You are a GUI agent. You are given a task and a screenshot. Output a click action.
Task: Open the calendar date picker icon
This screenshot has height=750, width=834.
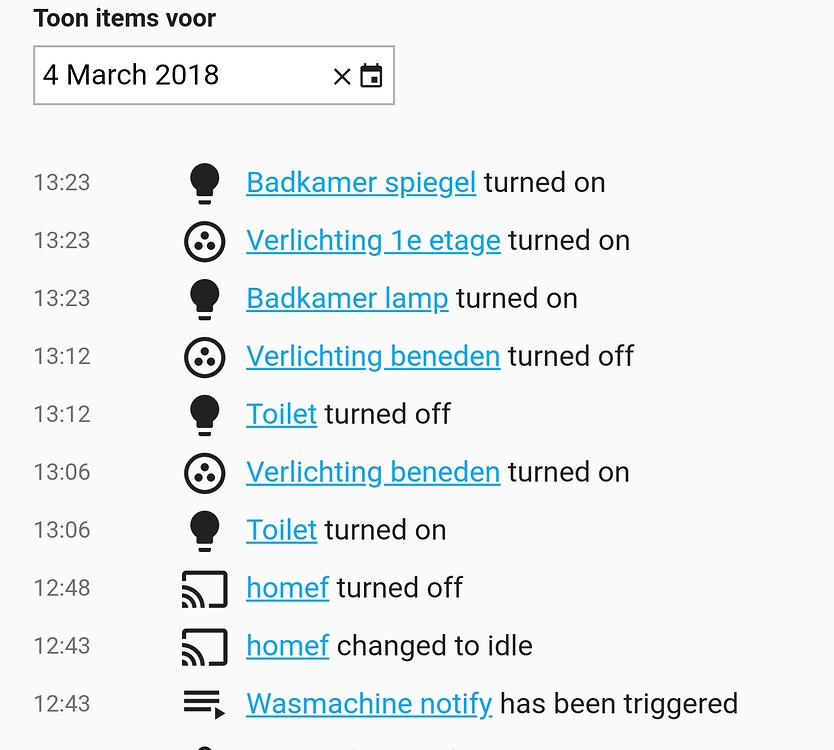(x=371, y=76)
